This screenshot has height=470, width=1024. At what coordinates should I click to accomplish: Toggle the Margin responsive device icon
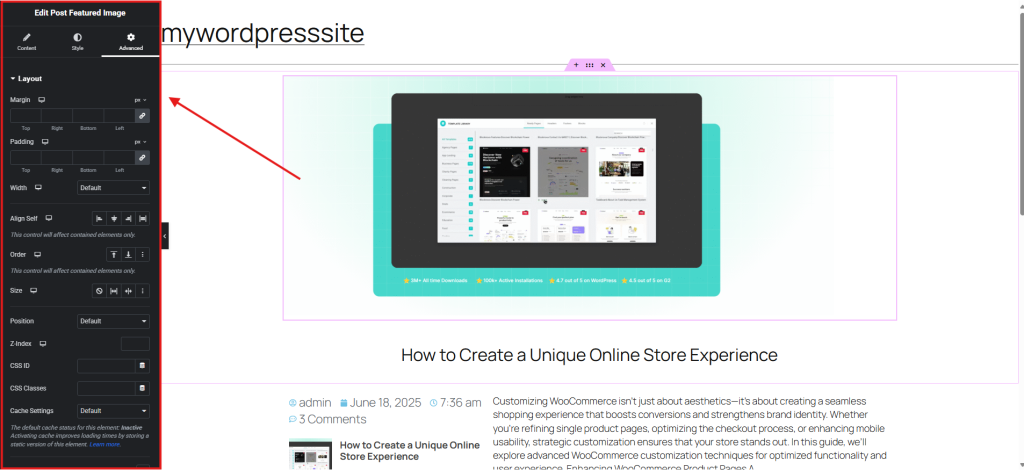tap(42, 100)
